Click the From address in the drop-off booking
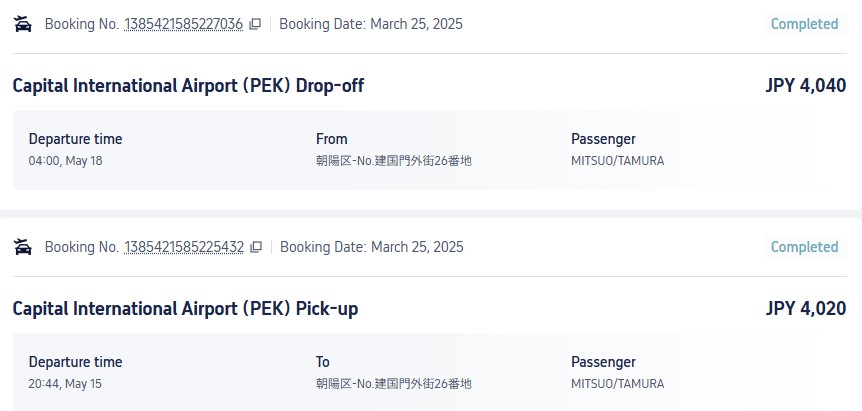Screen dimensions: 862x411 [x=394, y=161]
